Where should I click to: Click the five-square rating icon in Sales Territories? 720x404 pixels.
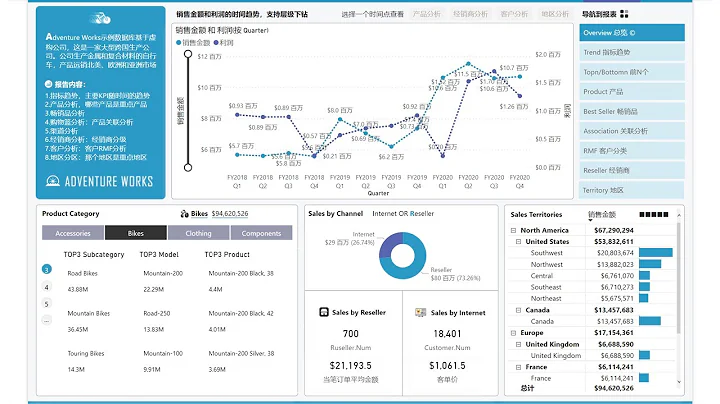[654, 214]
